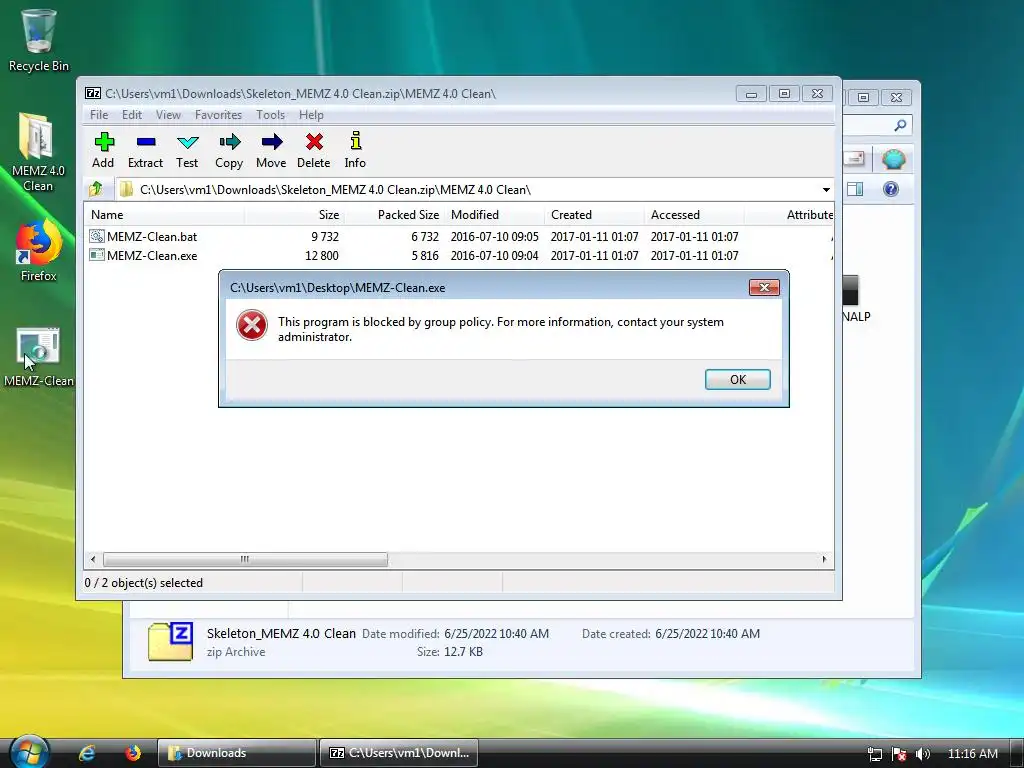Launch Firefox from the desktop shortcut
The height and width of the screenshot is (768, 1024).
pos(38,250)
